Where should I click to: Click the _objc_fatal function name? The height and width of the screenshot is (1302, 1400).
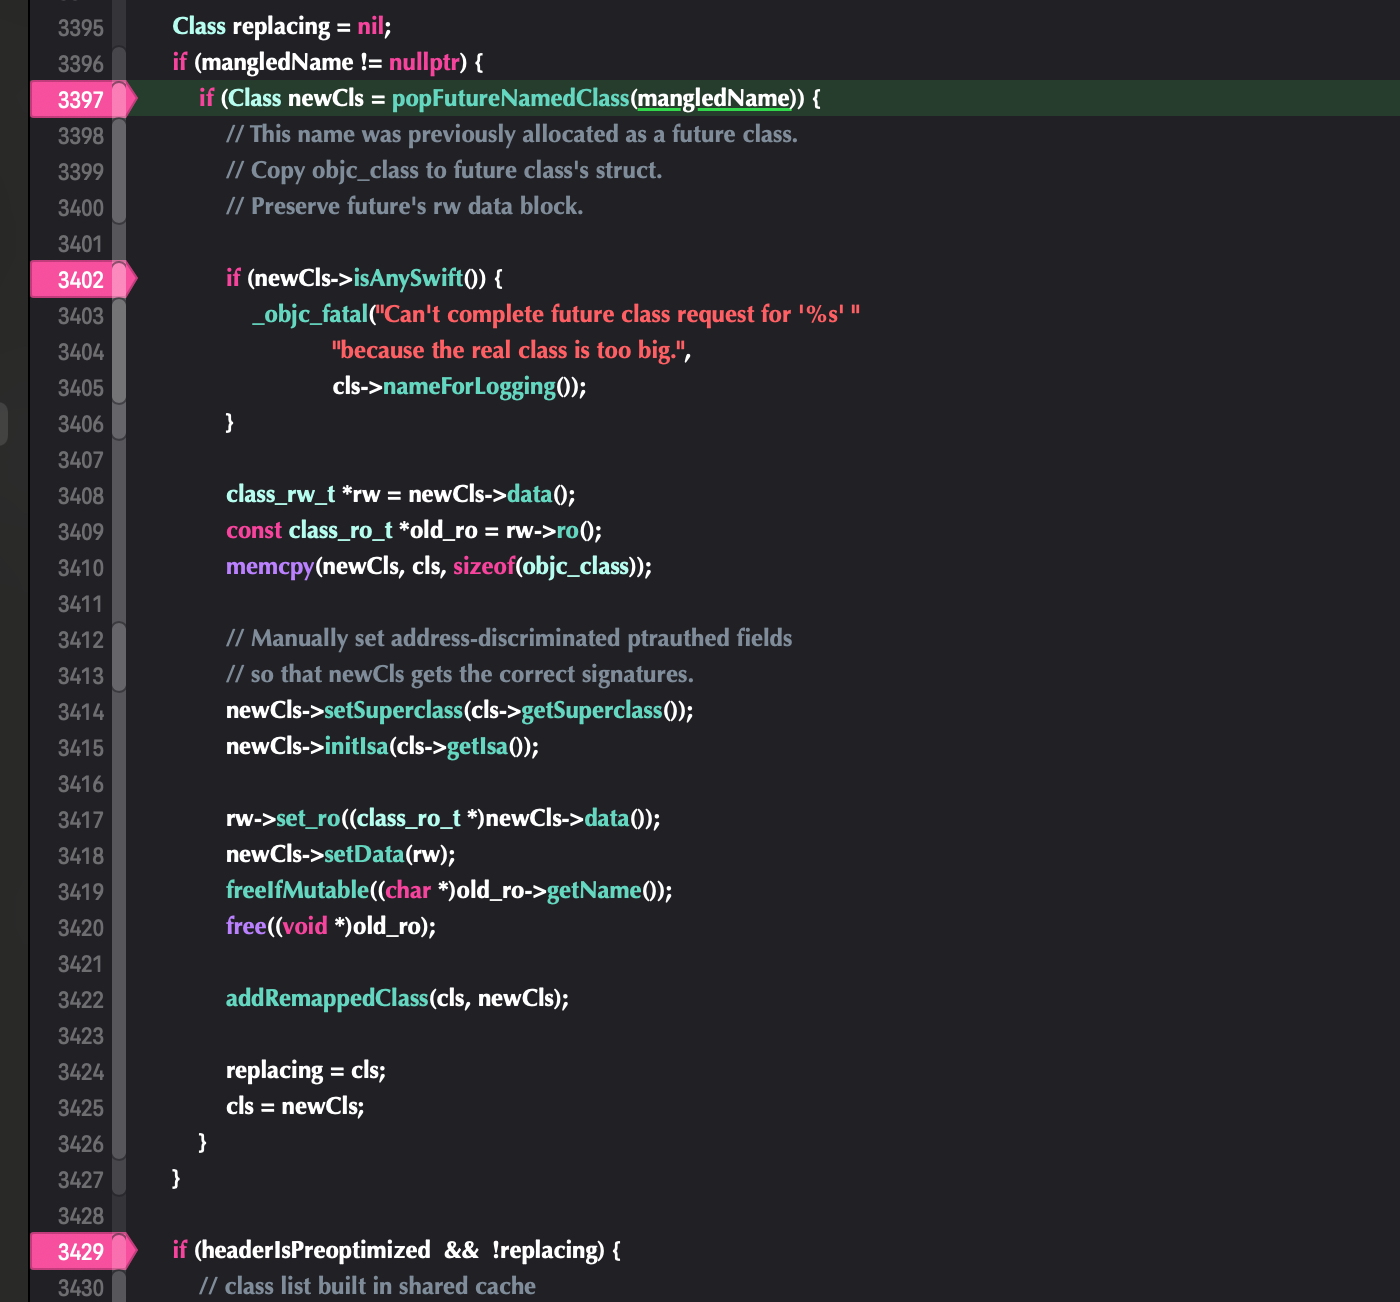tap(311, 314)
